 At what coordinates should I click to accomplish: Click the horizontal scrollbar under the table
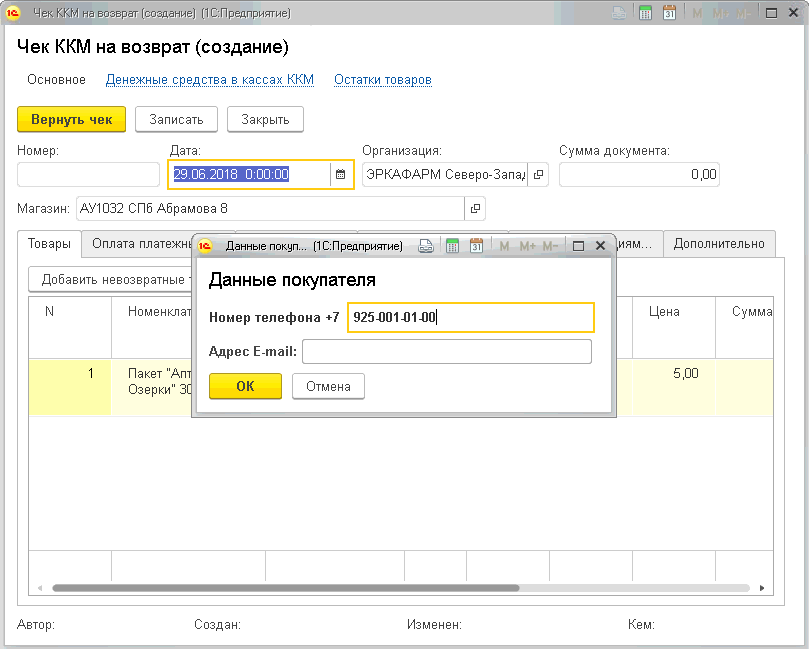click(400, 588)
